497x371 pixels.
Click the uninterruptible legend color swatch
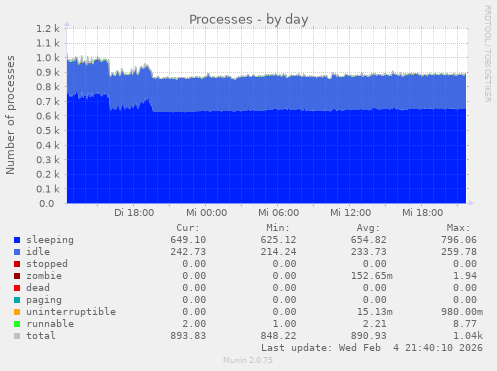click(x=17, y=312)
